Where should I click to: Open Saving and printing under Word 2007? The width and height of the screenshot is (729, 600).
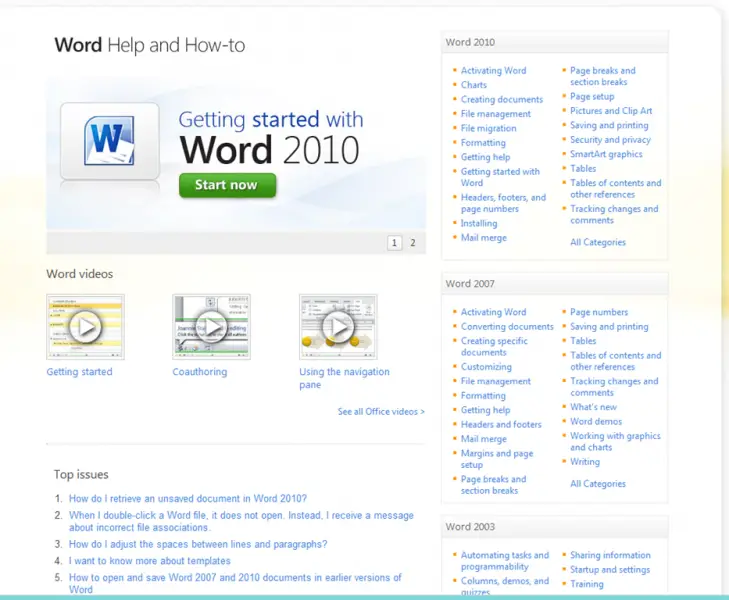(609, 327)
